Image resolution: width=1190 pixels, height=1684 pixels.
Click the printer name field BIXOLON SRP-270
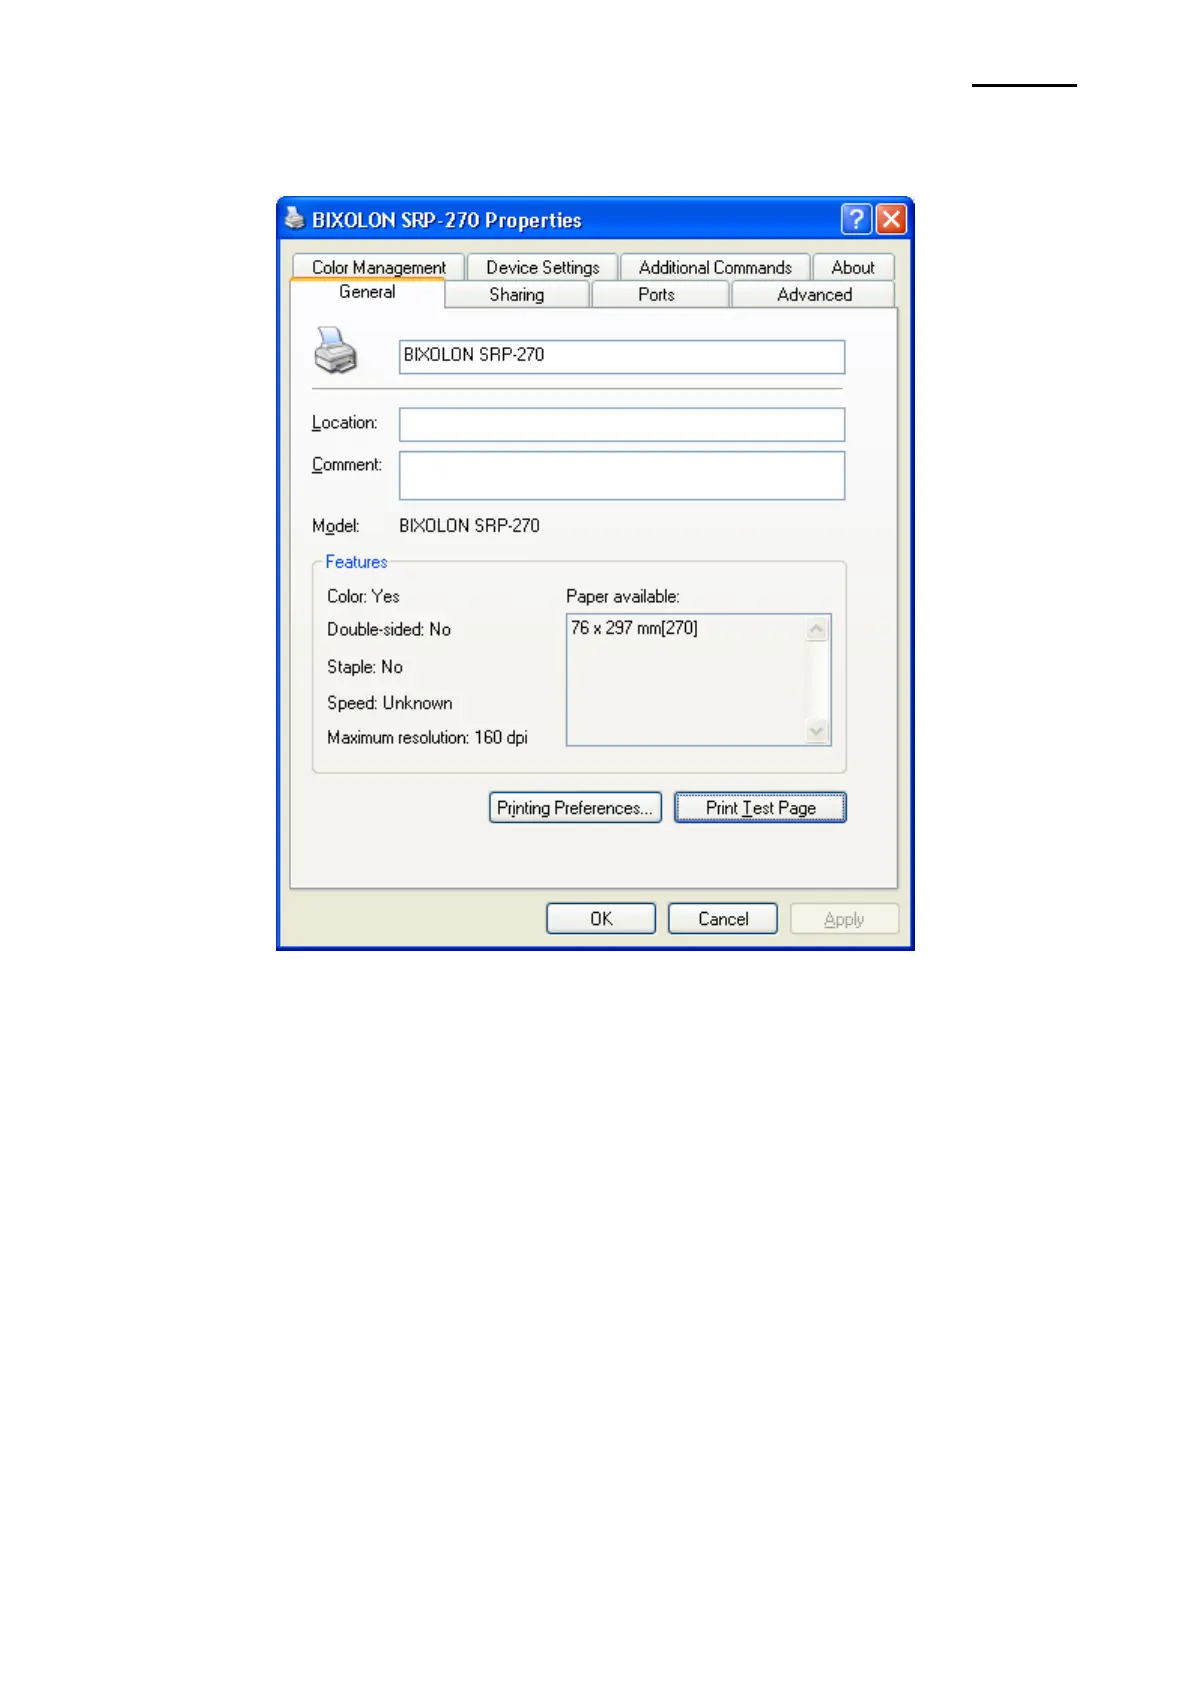[622, 357]
